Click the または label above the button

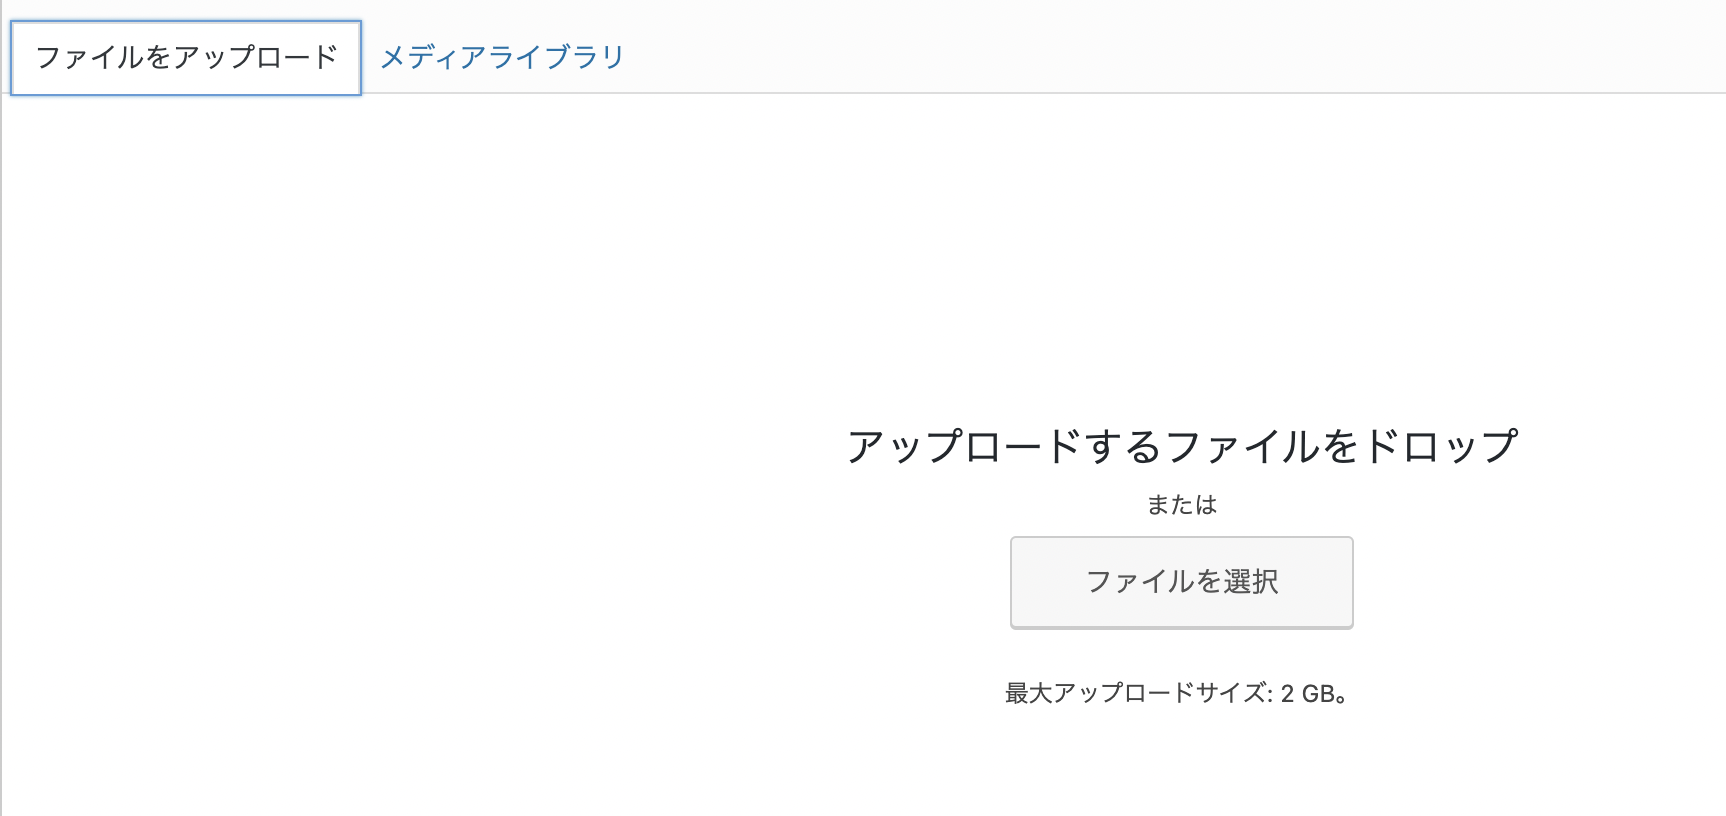[x=1181, y=505]
